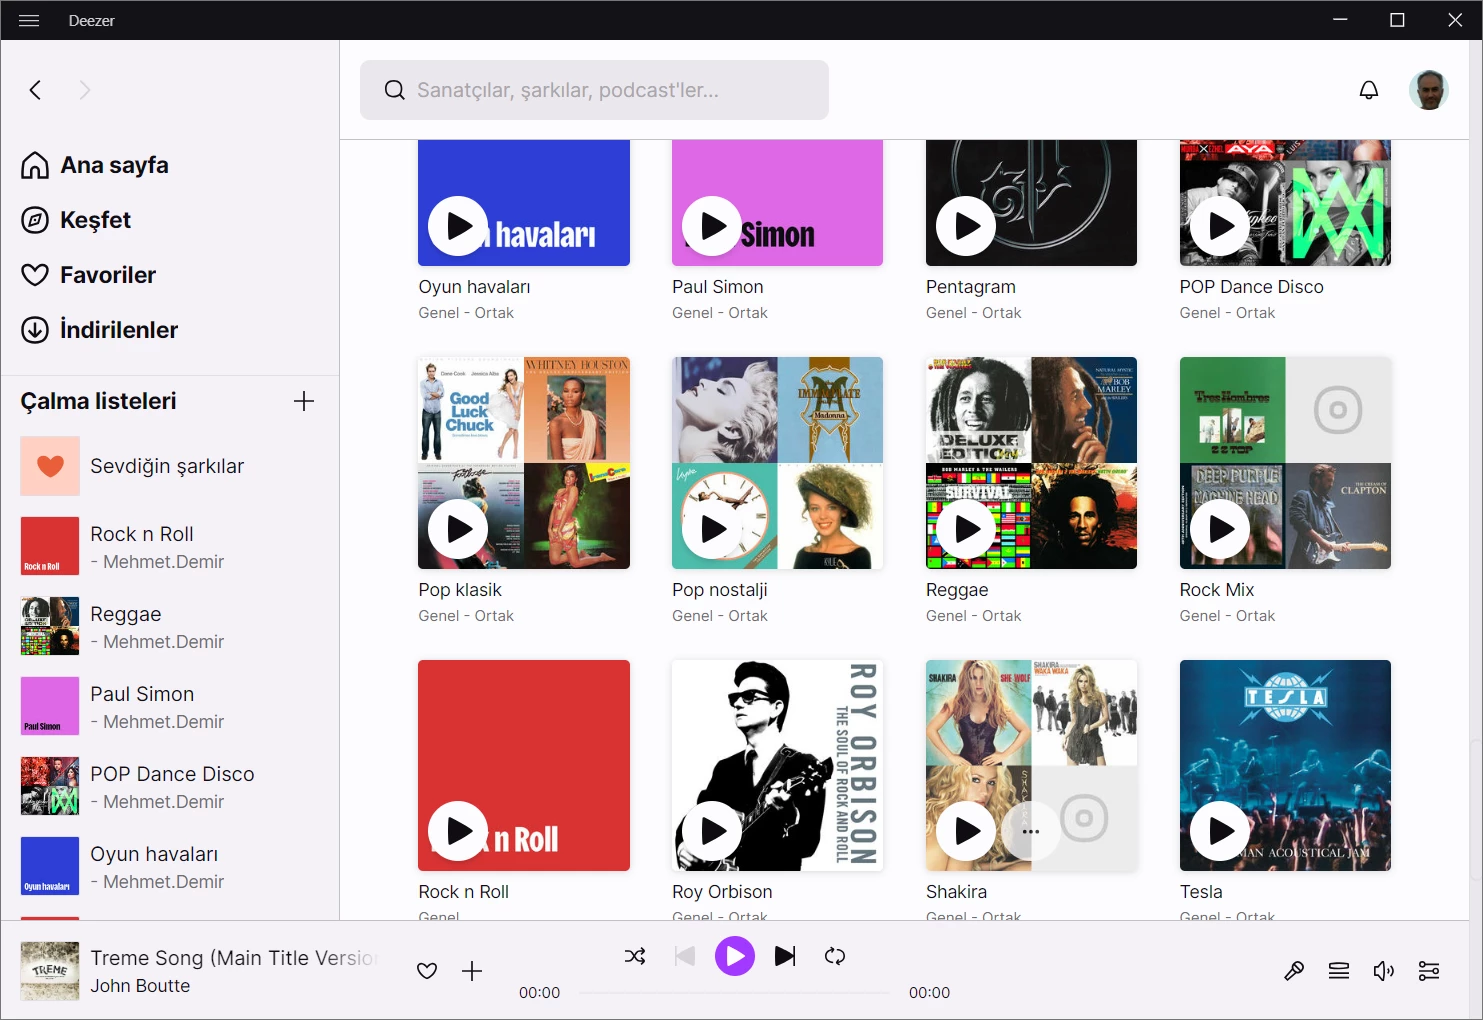Open the play queue list
This screenshot has height=1020, width=1483.
(x=1339, y=971)
